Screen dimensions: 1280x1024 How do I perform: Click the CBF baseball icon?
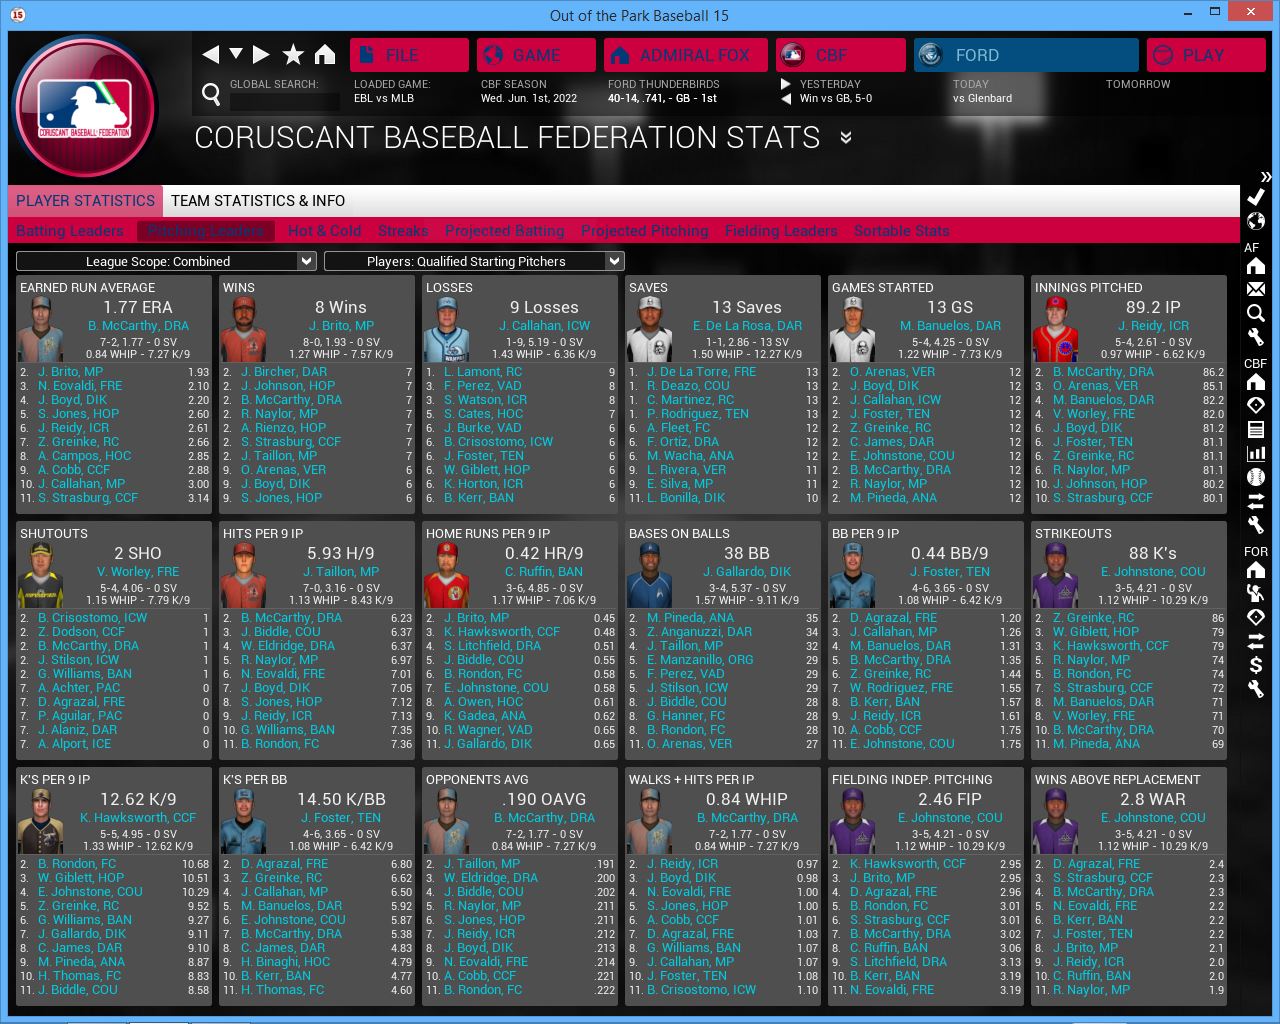click(x=1256, y=477)
